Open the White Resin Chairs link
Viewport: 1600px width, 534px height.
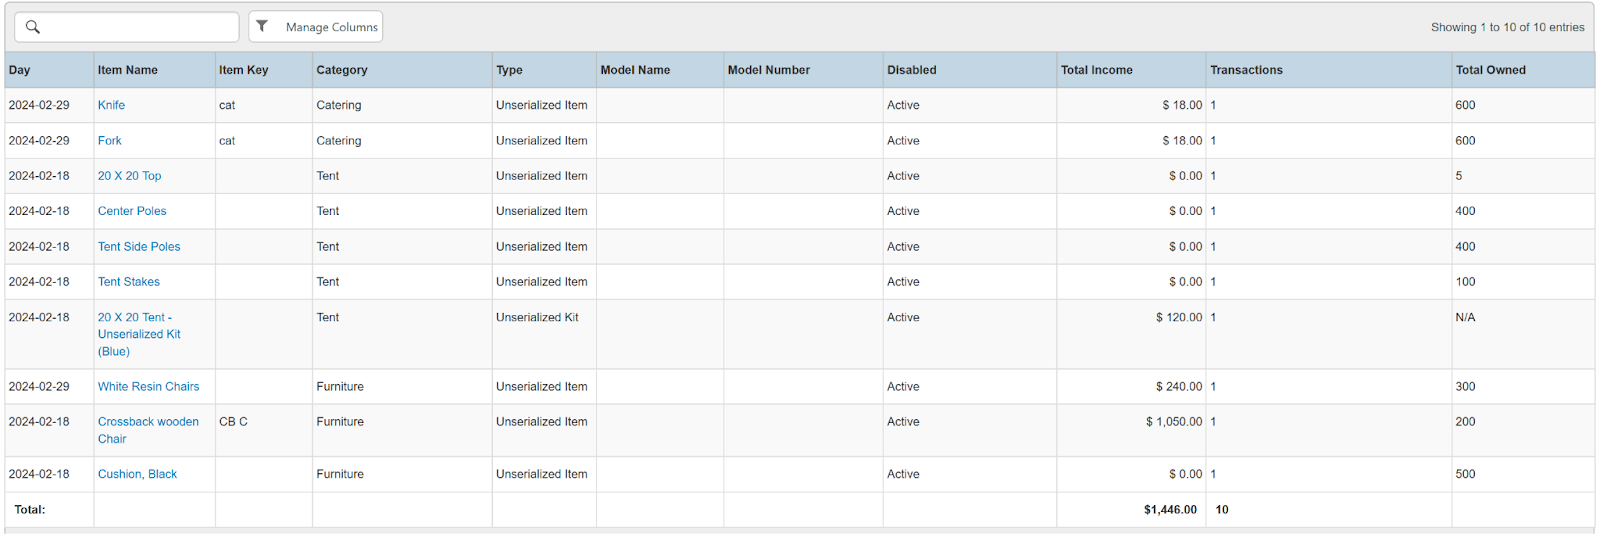point(148,387)
